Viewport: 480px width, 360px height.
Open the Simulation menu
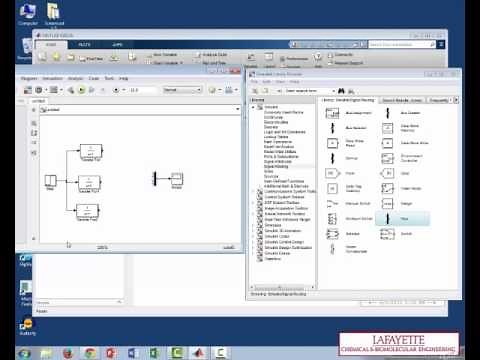point(53,78)
